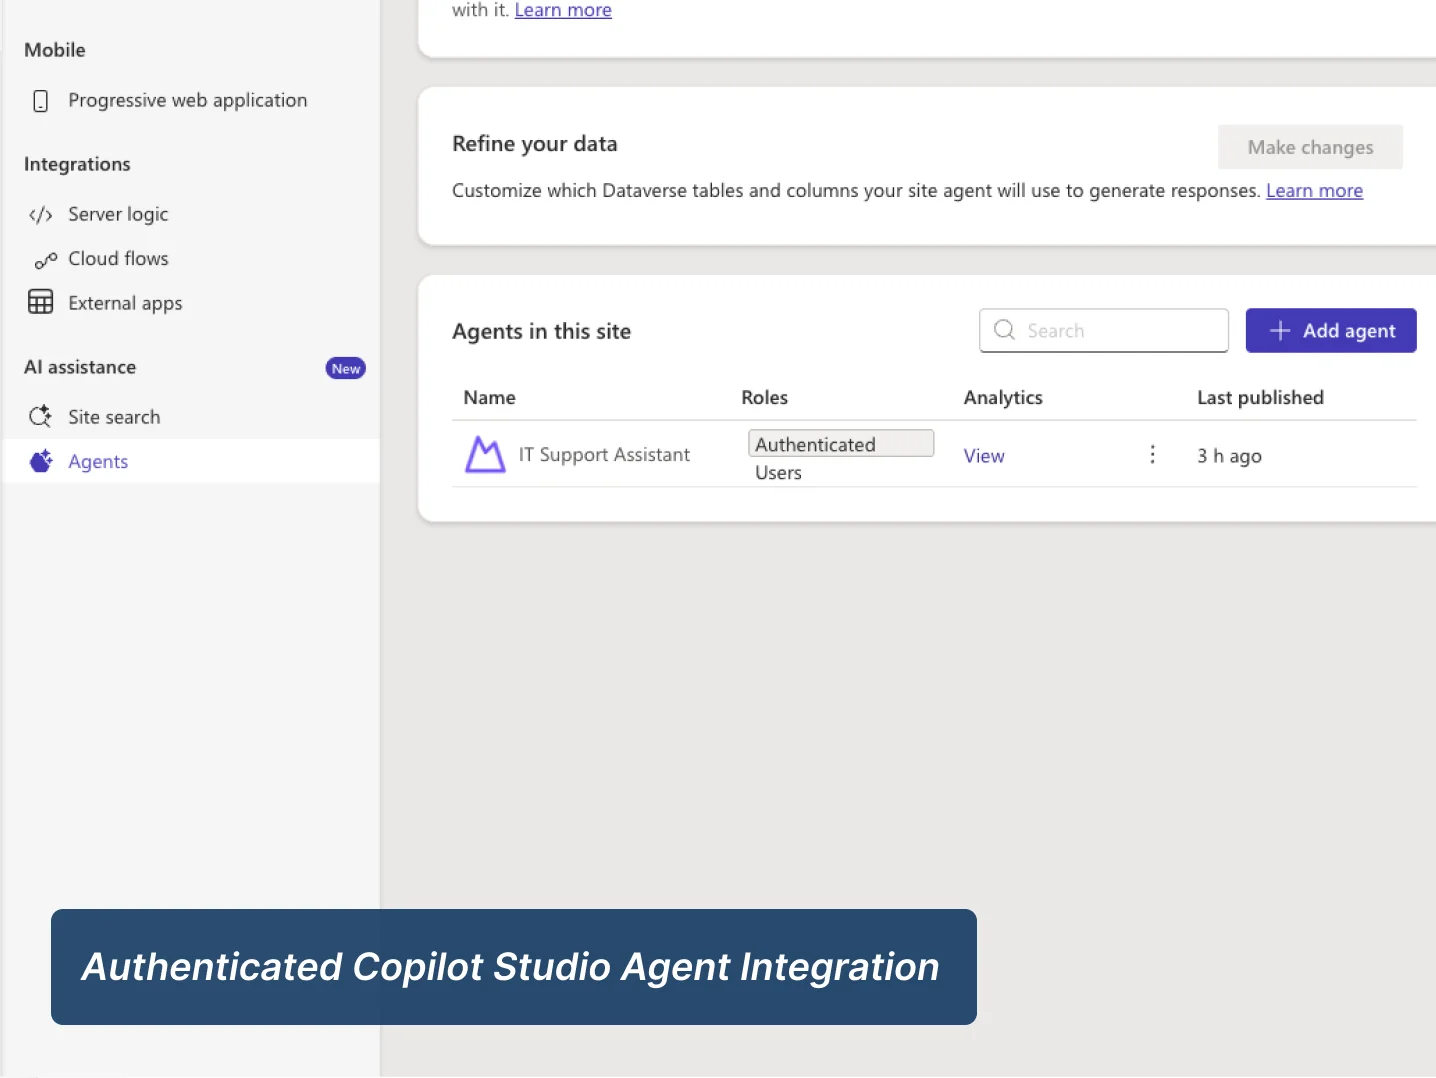Open the top Learn more link
This screenshot has width=1436, height=1078.
563,10
